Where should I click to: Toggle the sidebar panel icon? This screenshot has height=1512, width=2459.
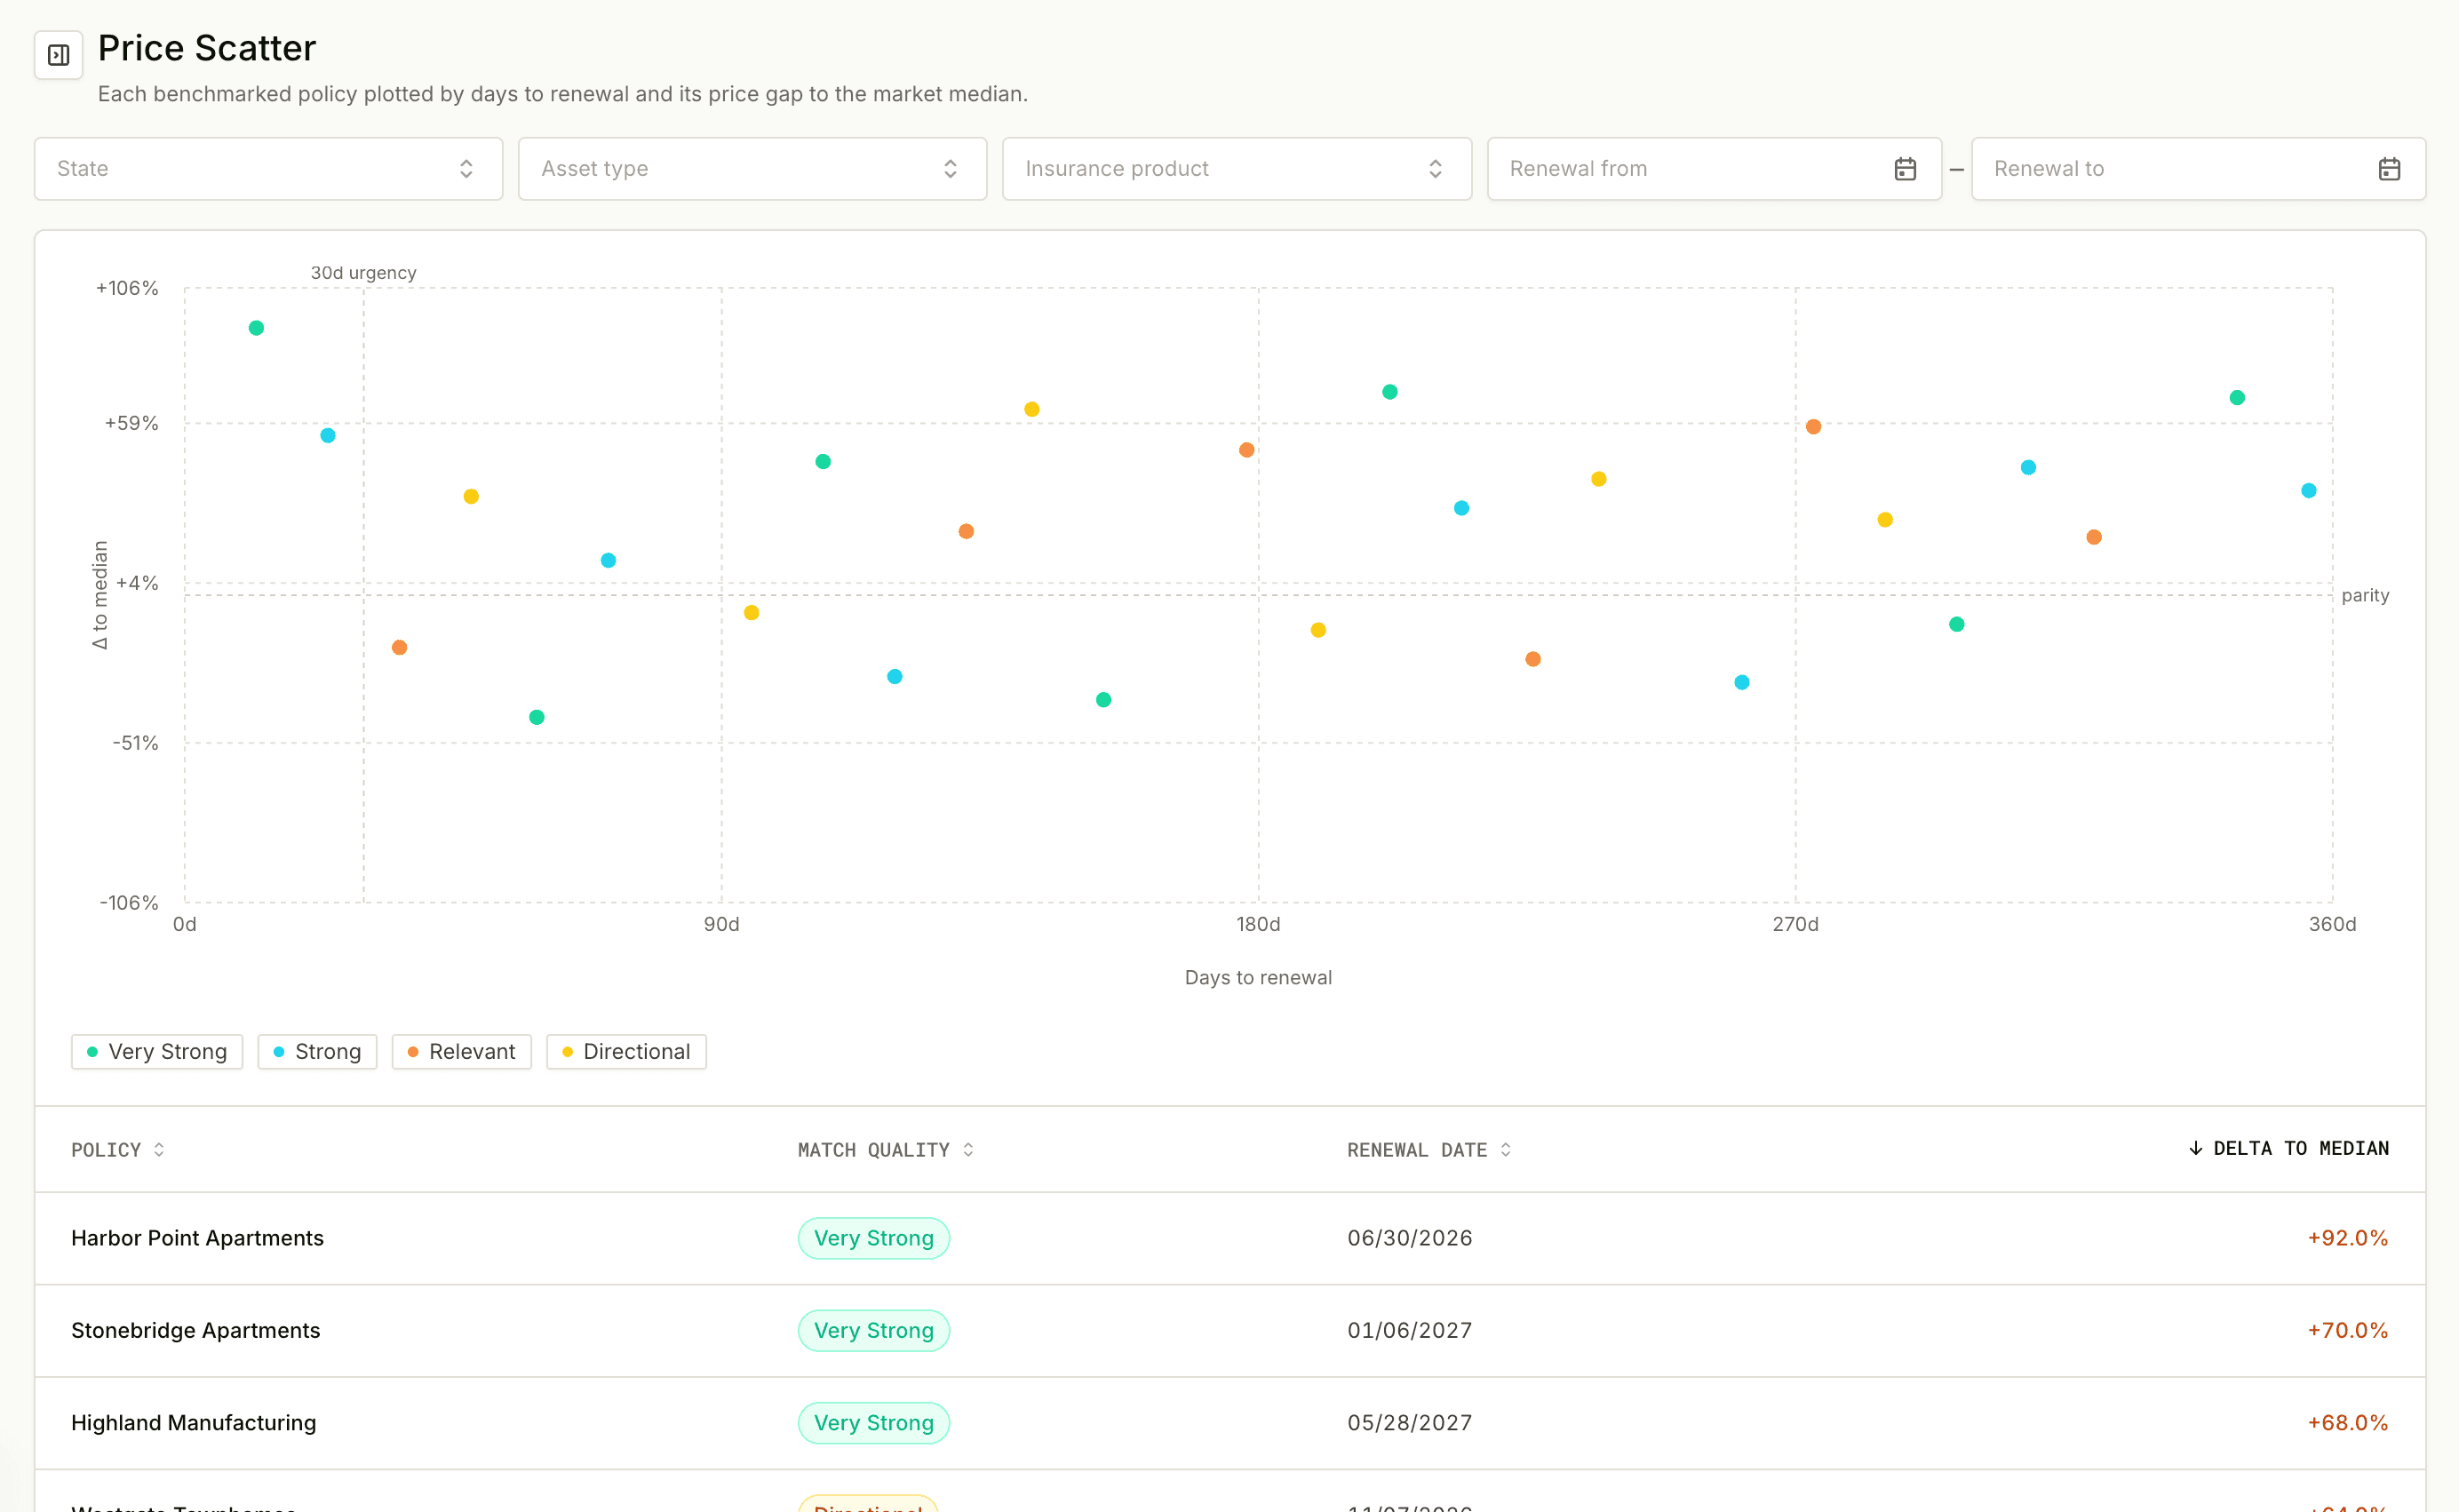[58, 55]
